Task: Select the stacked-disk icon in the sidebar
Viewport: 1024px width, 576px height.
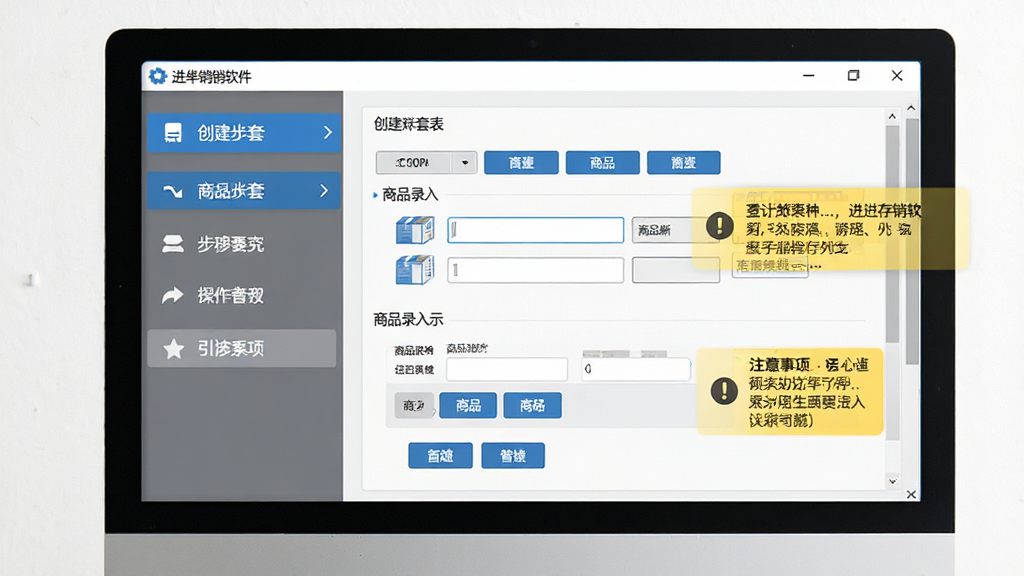Action: [x=173, y=244]
